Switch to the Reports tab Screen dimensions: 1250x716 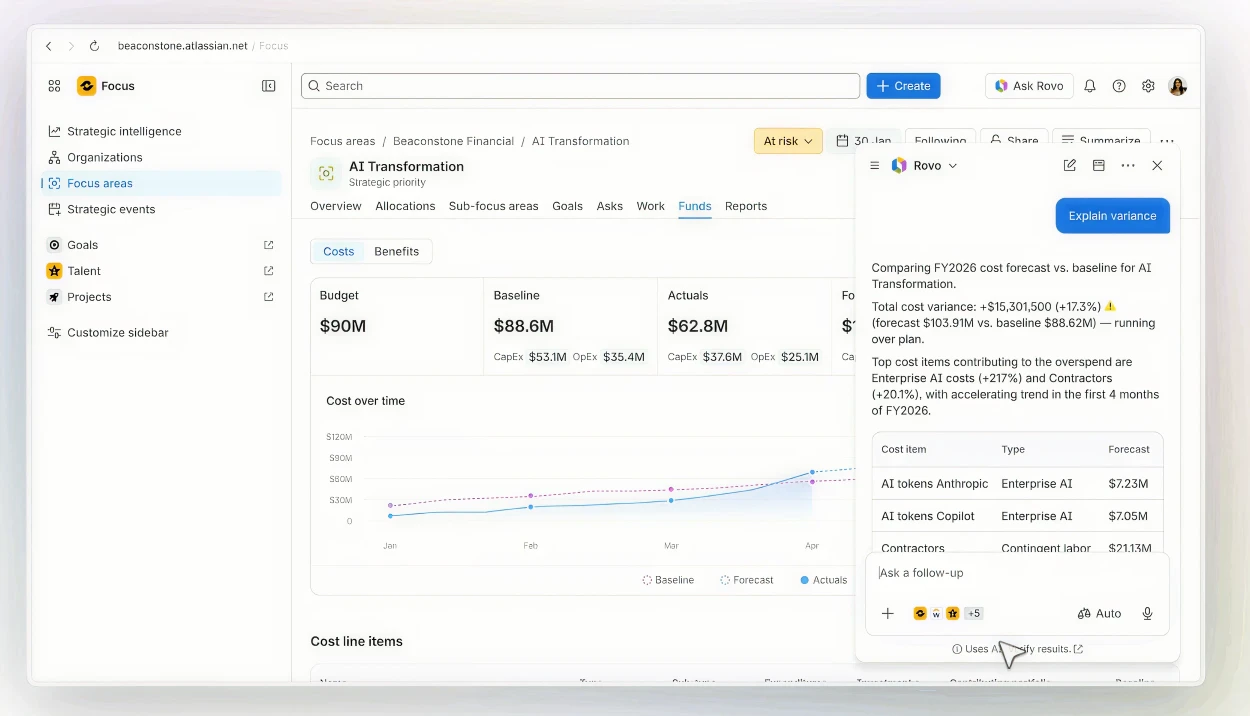pyautogui.click(x=746, y=206)
